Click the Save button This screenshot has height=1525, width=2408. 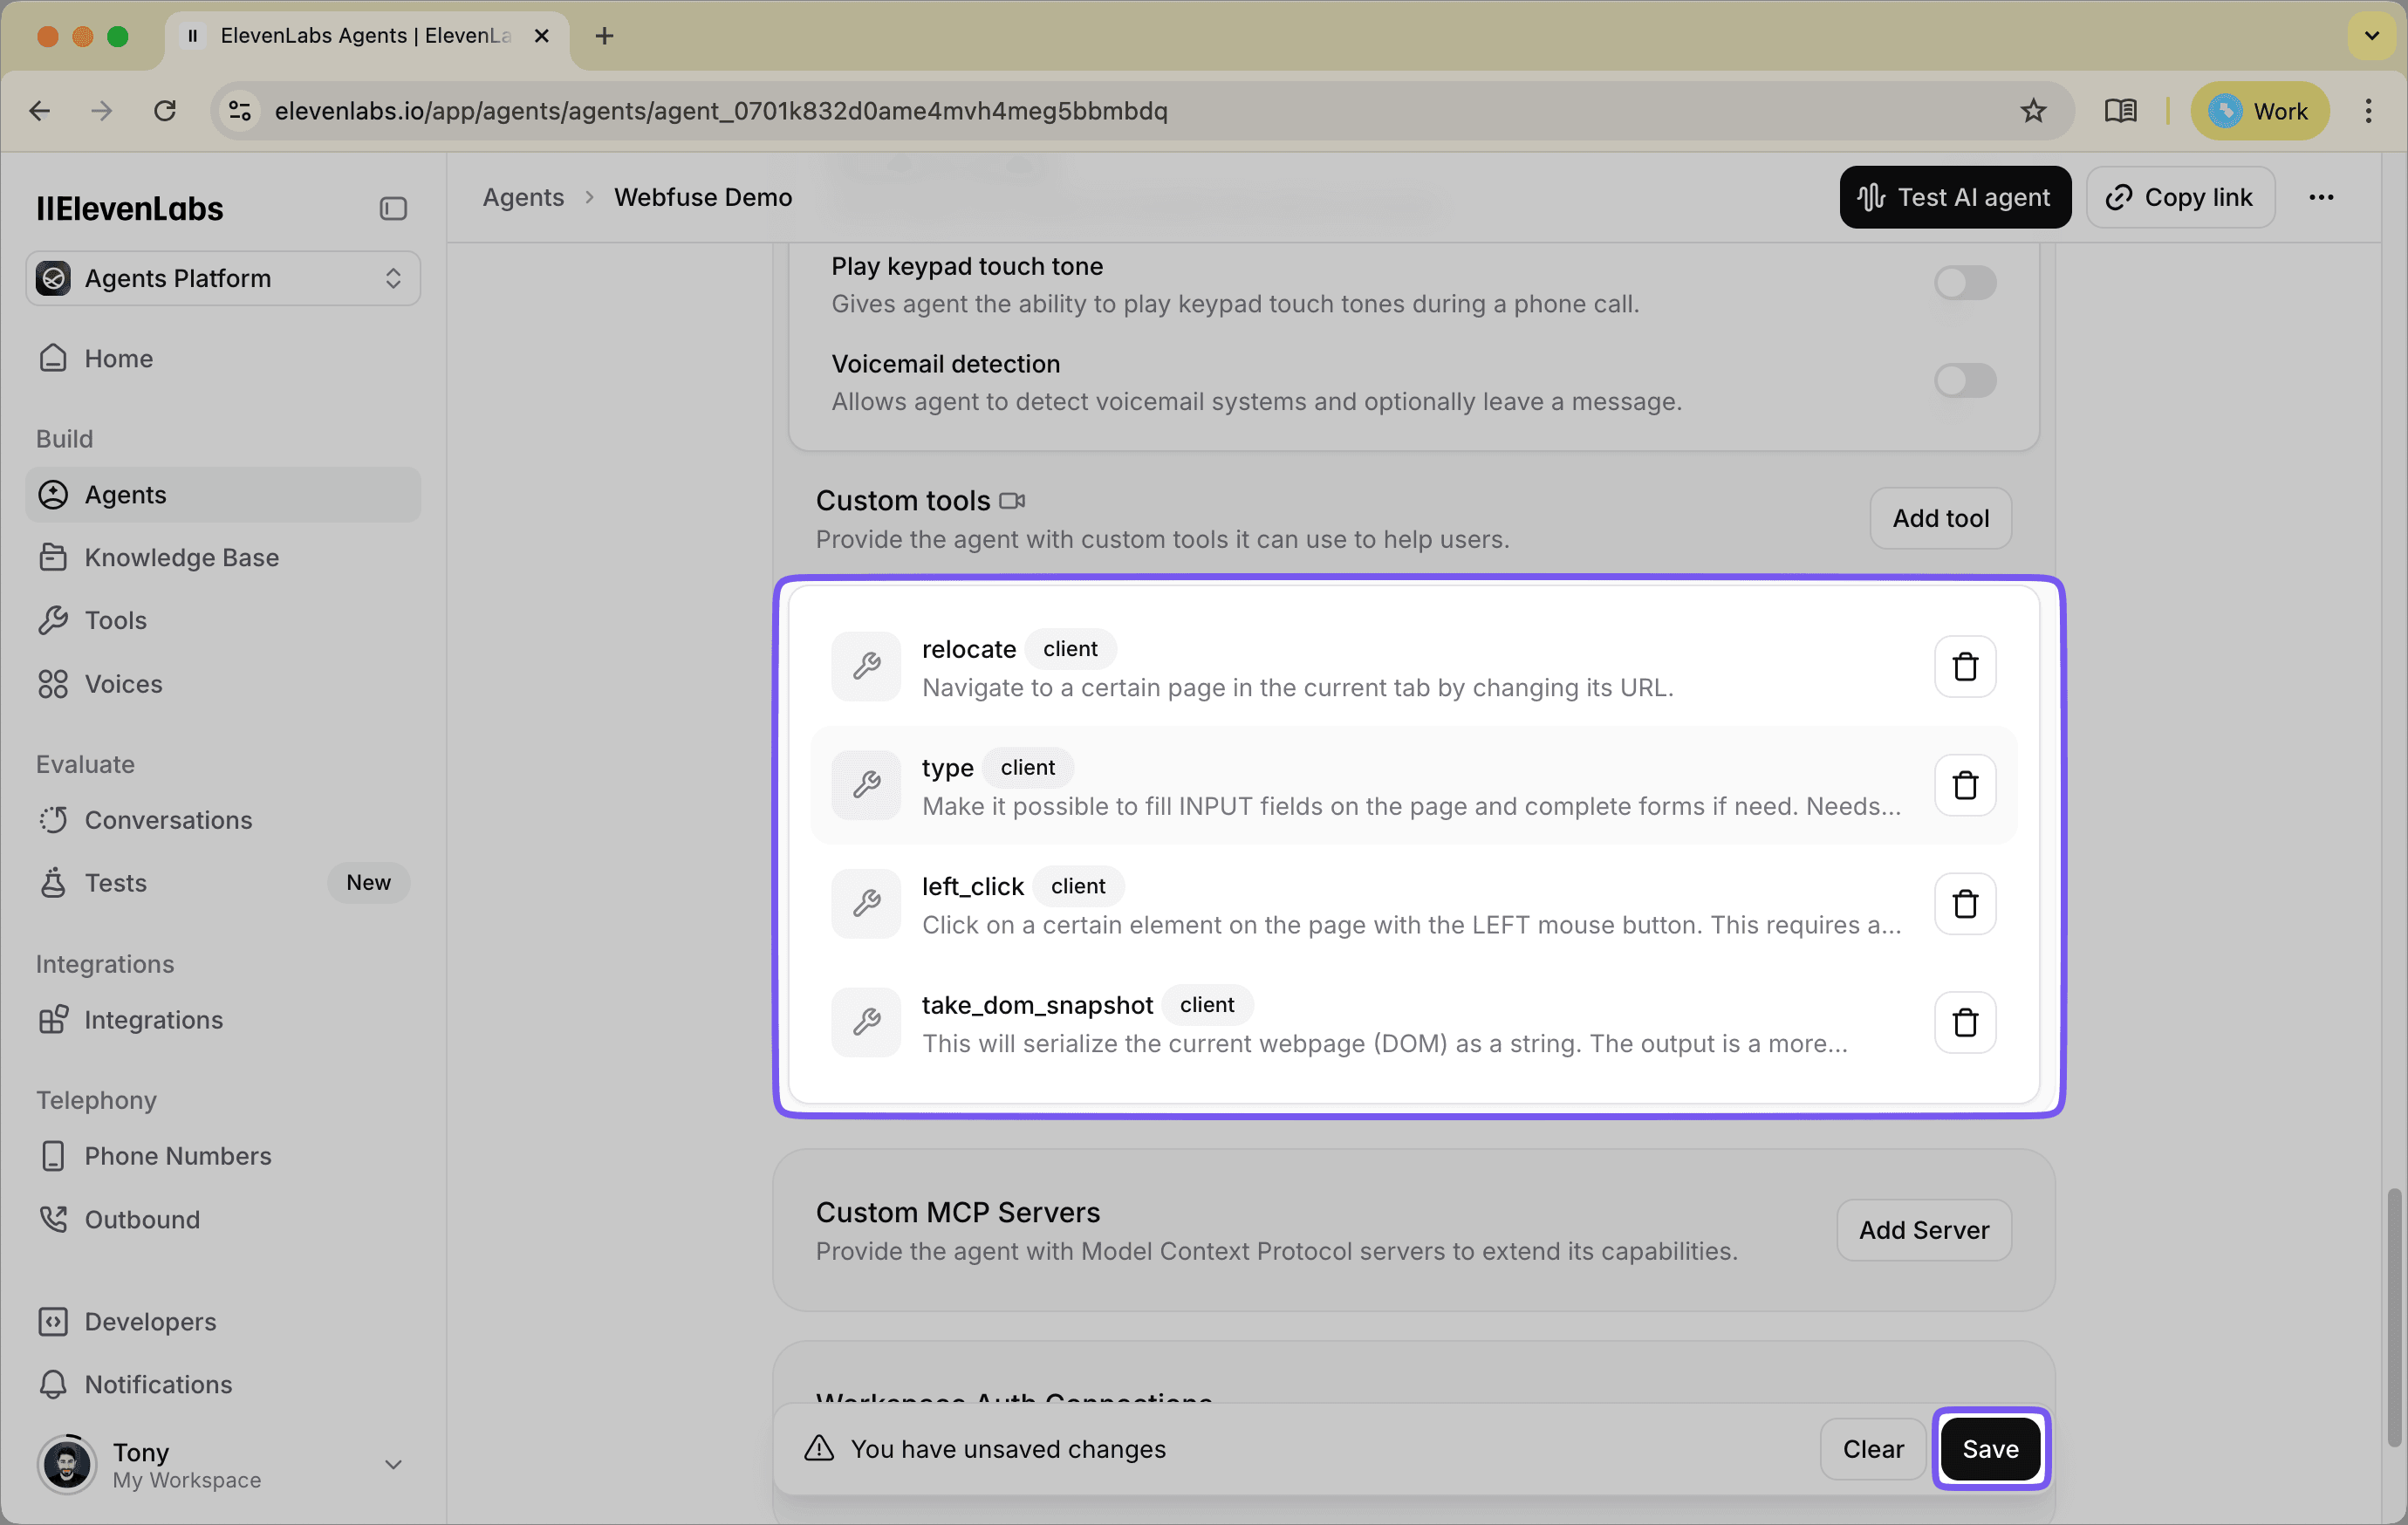click(x=1989, y=1448)
